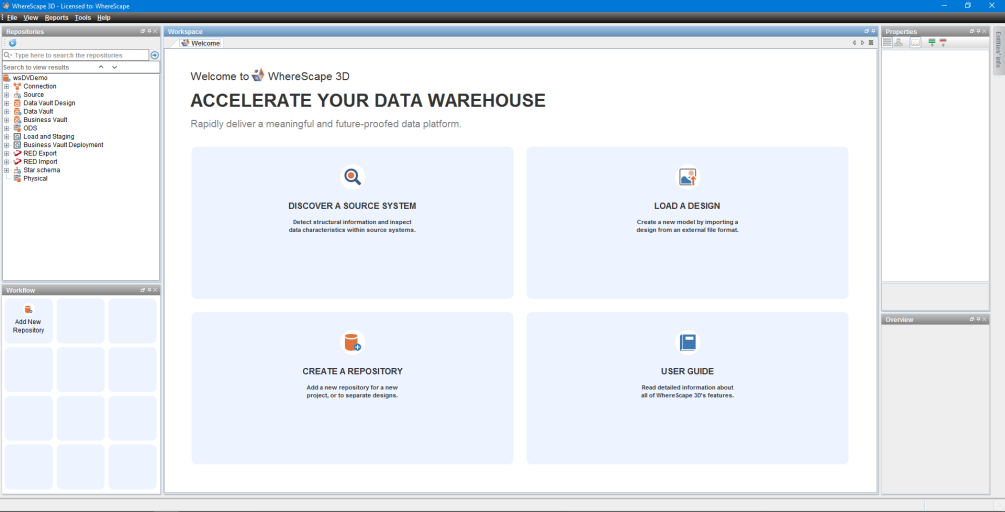Click the Connection category icon
This screenshot has width=1005, height=512.
pos(17,87)
